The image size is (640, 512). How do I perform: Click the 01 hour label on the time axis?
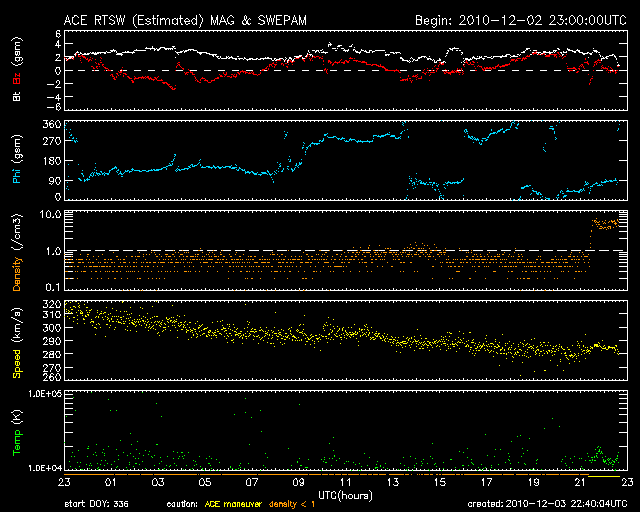pos(110,483)
